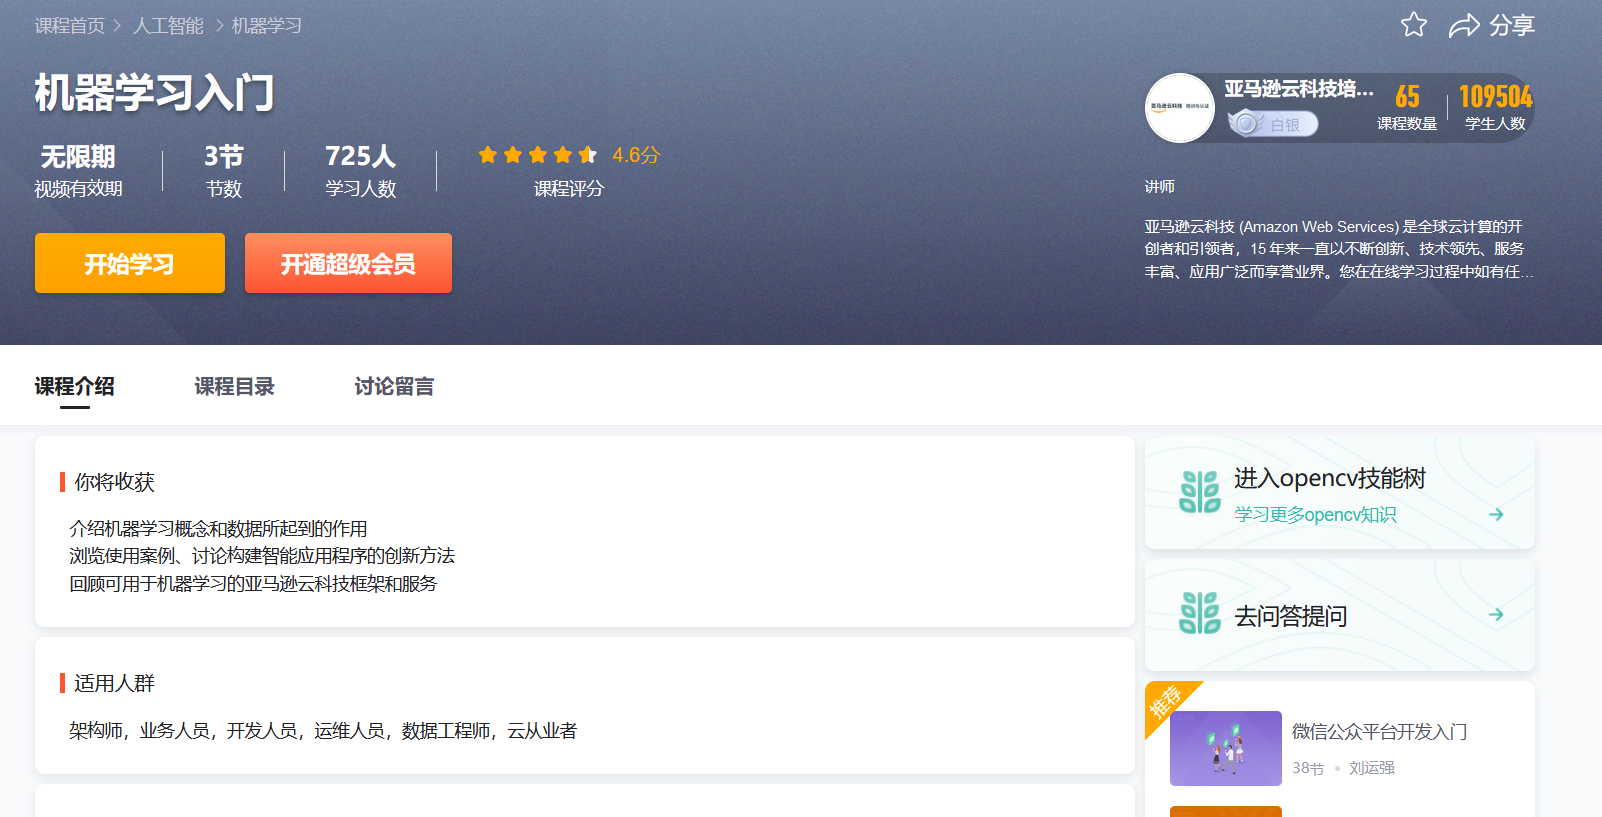Click the 725人 学习人数 stat
The height and width of the screenshot is (817, 1602).
tap(361, 170)
